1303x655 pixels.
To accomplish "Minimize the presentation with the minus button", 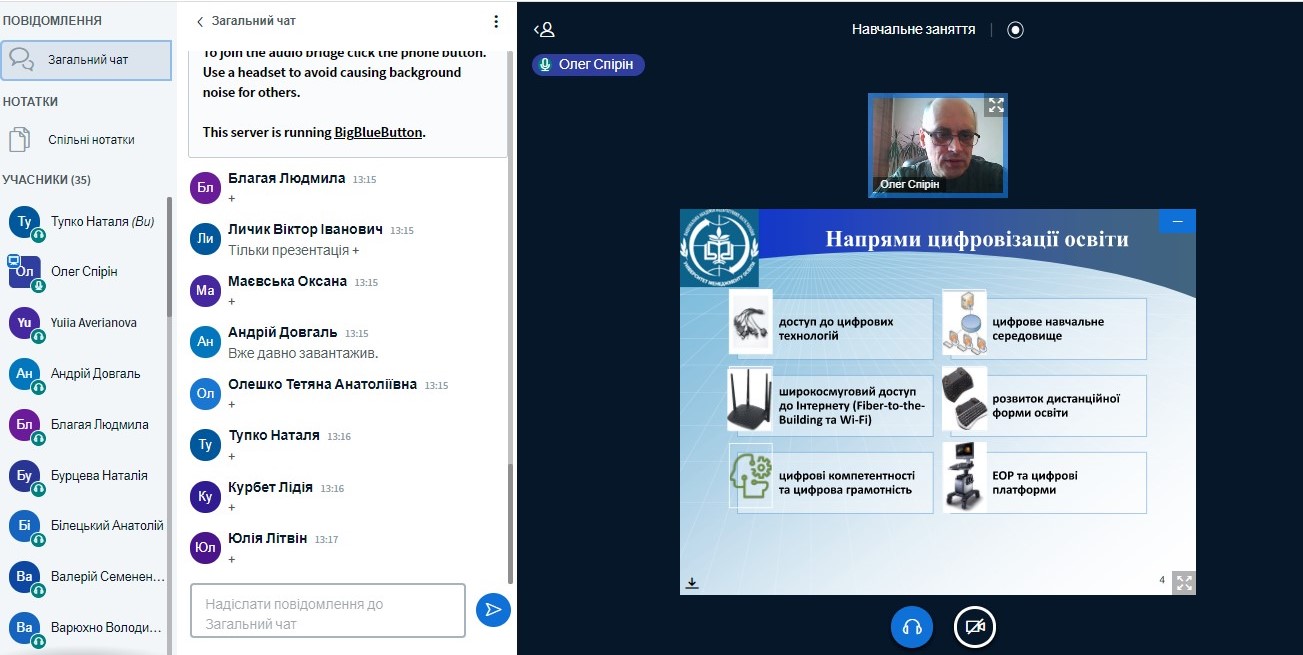I will tap(1177, 221).
